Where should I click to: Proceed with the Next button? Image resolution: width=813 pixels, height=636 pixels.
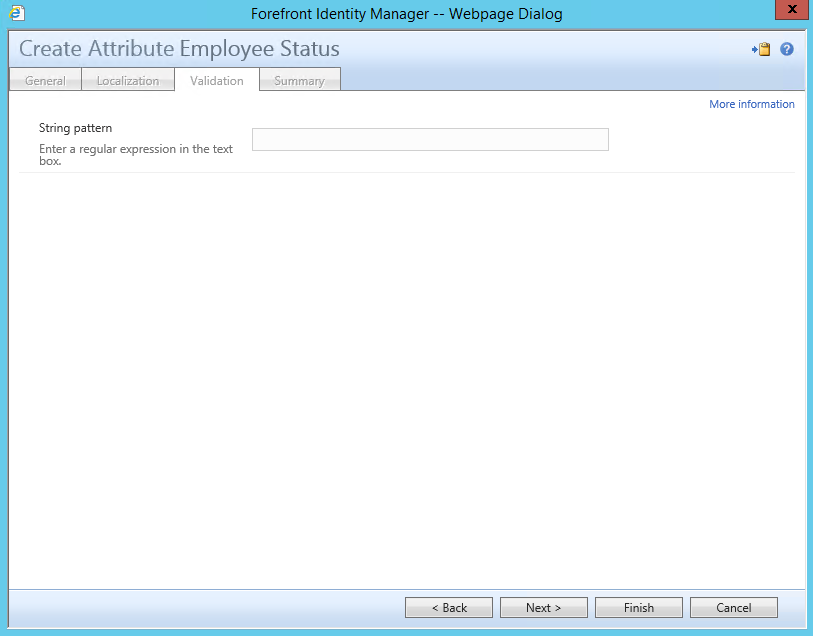pyautogui.click(x=544, y=607)
